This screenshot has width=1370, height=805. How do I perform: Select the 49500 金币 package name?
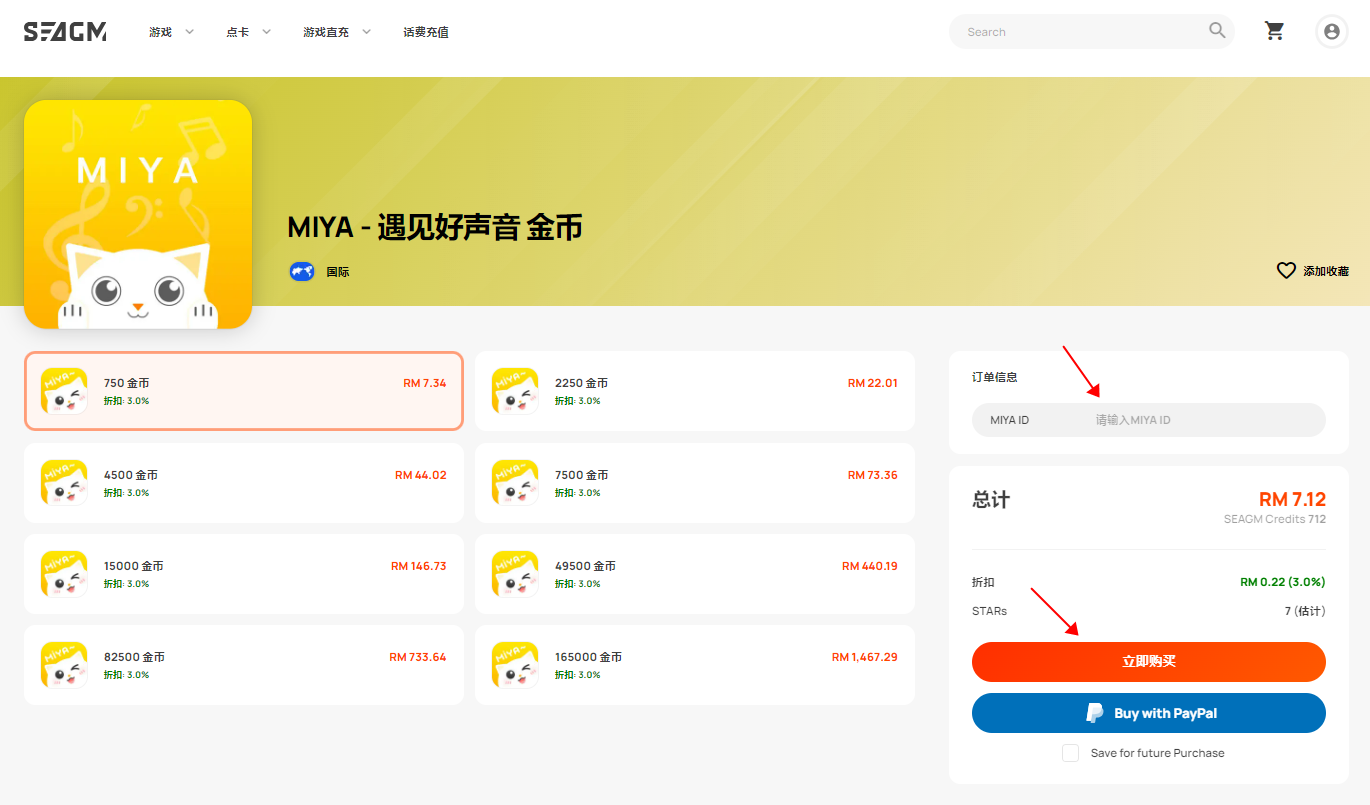click(585, 566)
